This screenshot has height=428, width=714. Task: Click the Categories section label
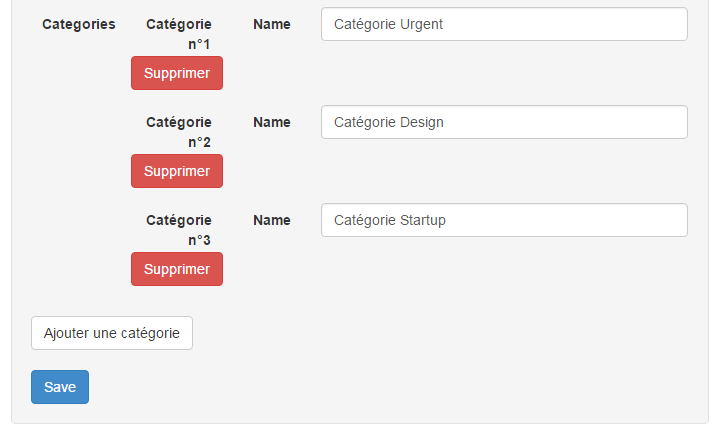coord(79,24)
